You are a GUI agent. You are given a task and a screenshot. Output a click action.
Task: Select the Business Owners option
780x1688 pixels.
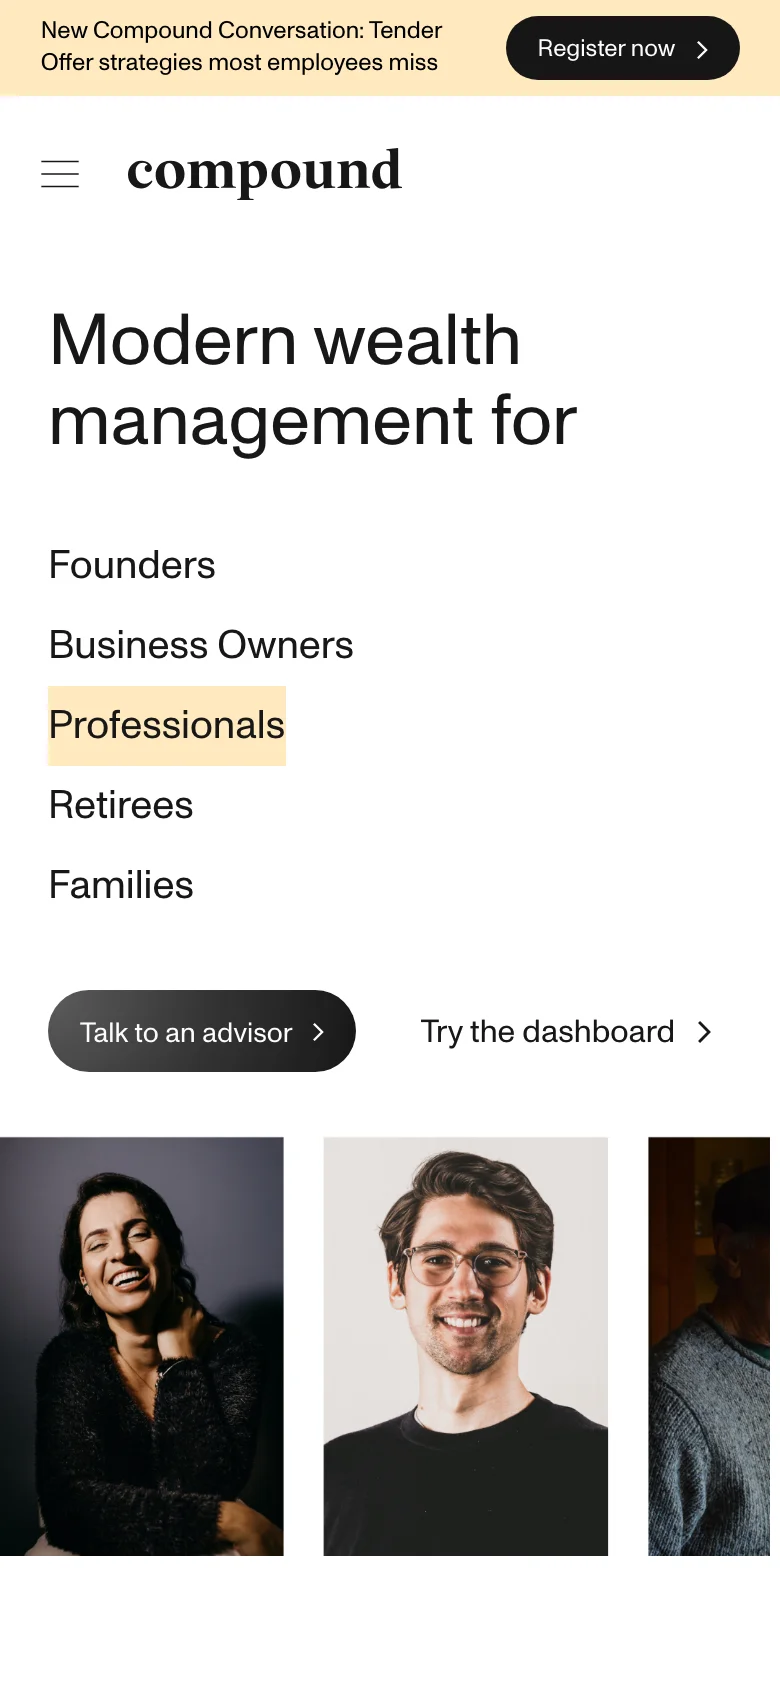click(201, 645)
